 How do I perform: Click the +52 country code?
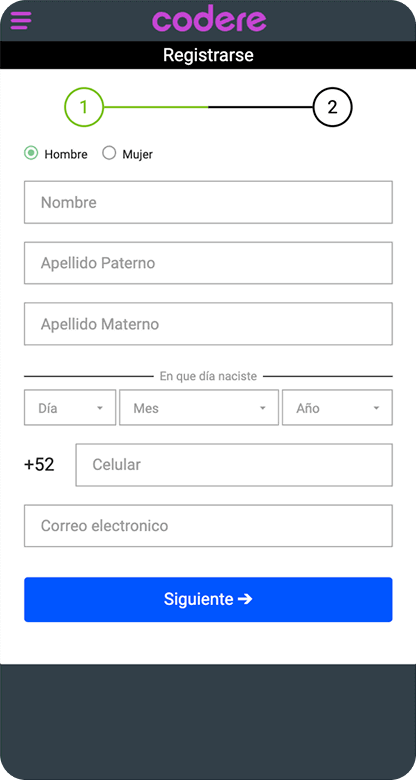tap(39, 465)
